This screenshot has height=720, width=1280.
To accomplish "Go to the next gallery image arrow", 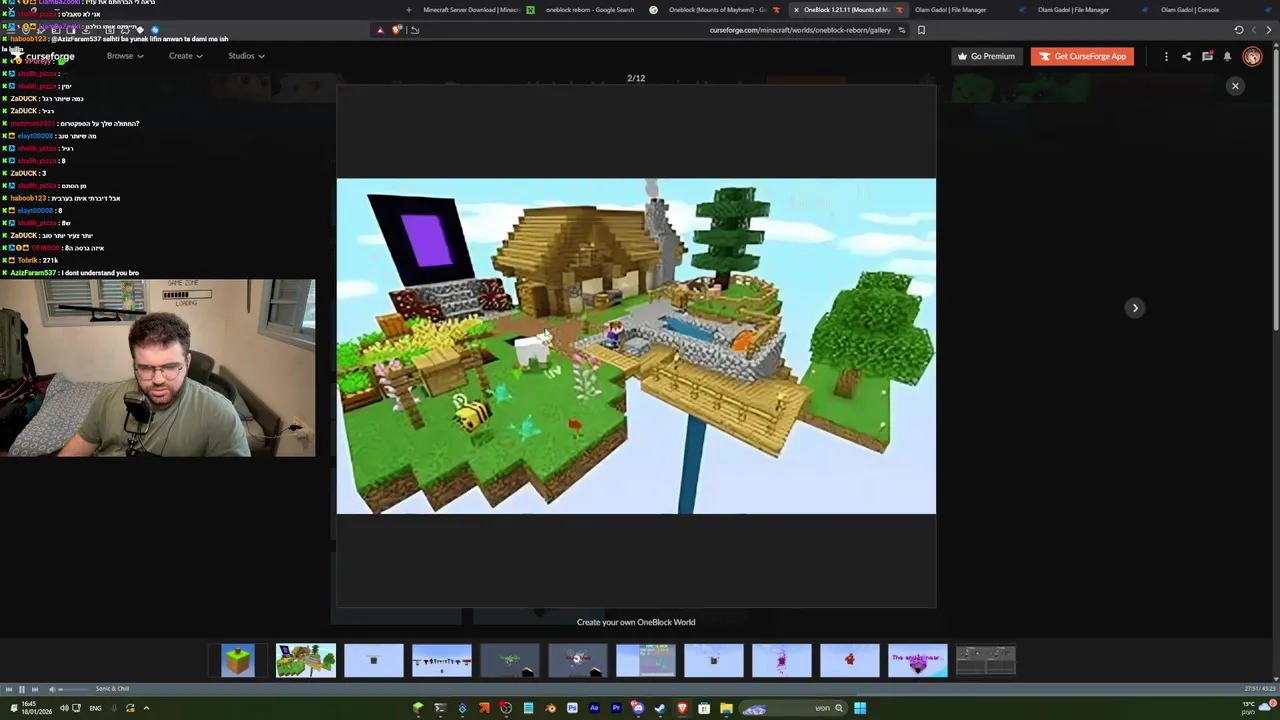I will [x=1135, y=308].
